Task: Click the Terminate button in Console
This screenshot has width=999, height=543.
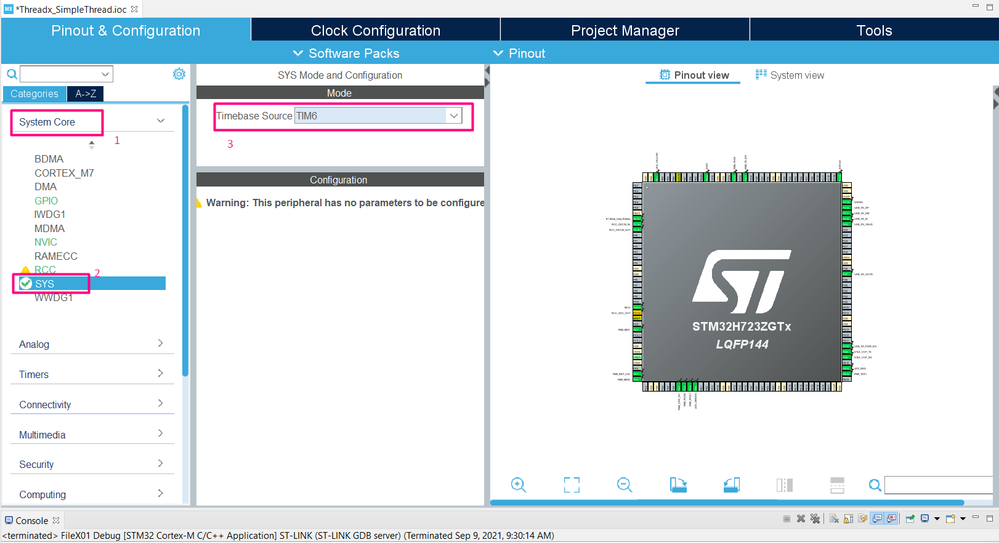Action: point(787,519)
